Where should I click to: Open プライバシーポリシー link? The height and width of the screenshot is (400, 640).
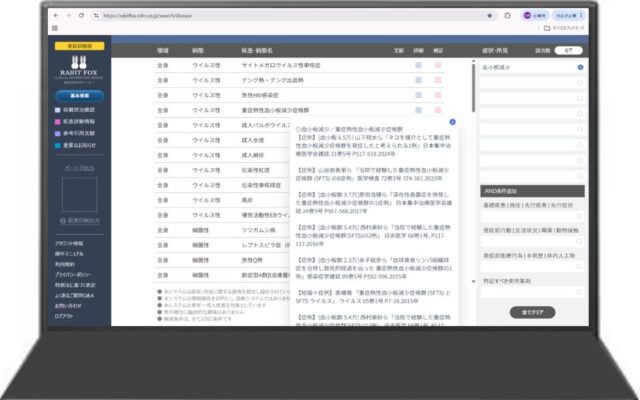pos(73,275)
